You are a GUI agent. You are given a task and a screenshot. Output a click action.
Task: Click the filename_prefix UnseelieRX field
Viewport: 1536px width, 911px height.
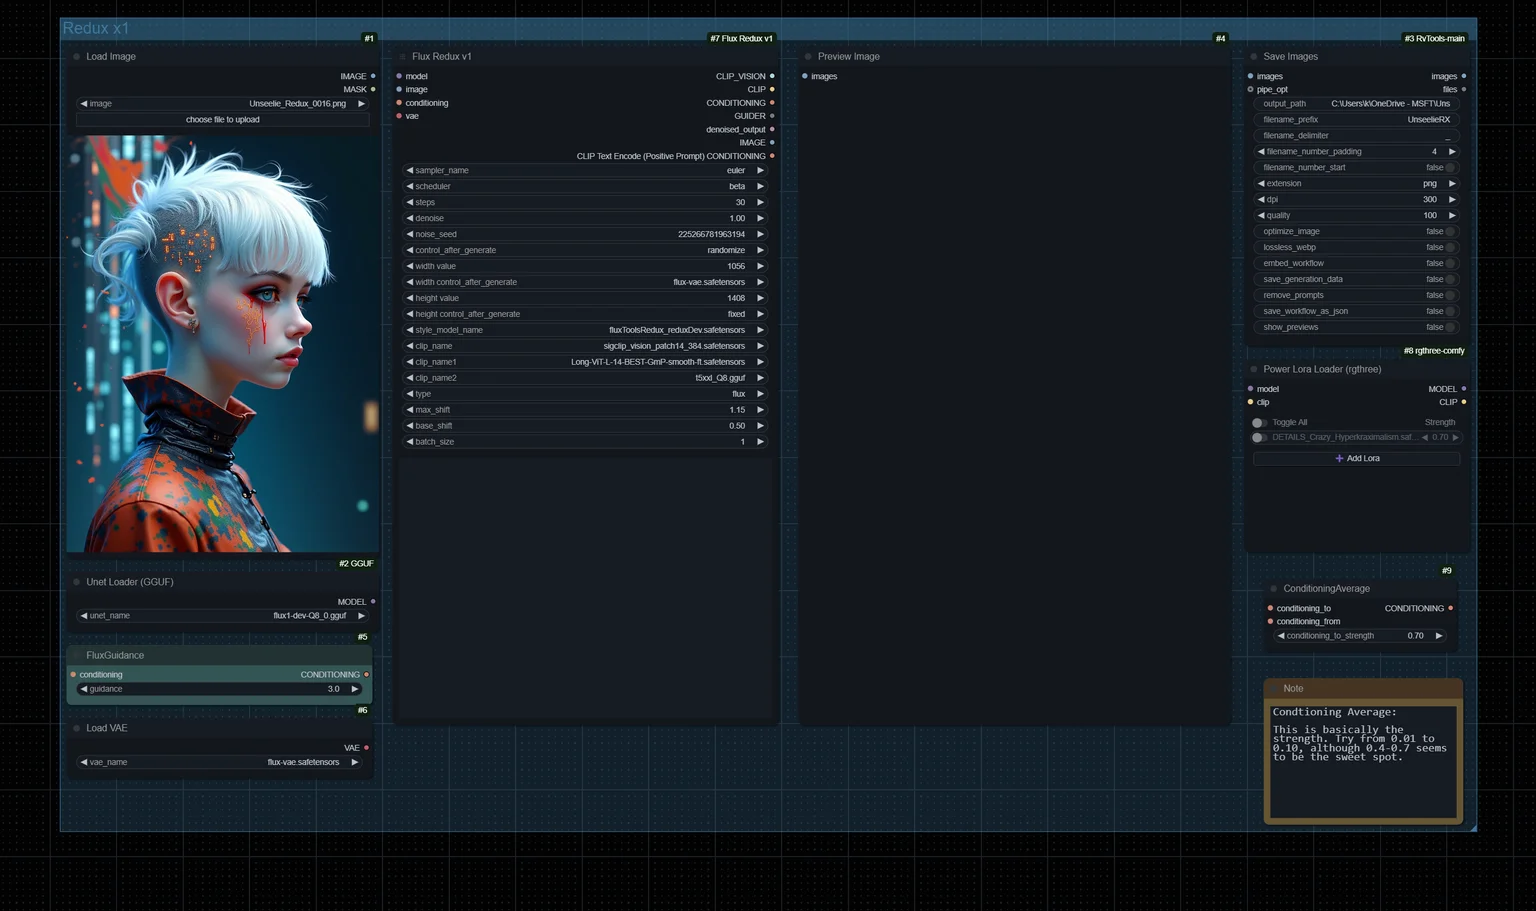[1356, 120]
